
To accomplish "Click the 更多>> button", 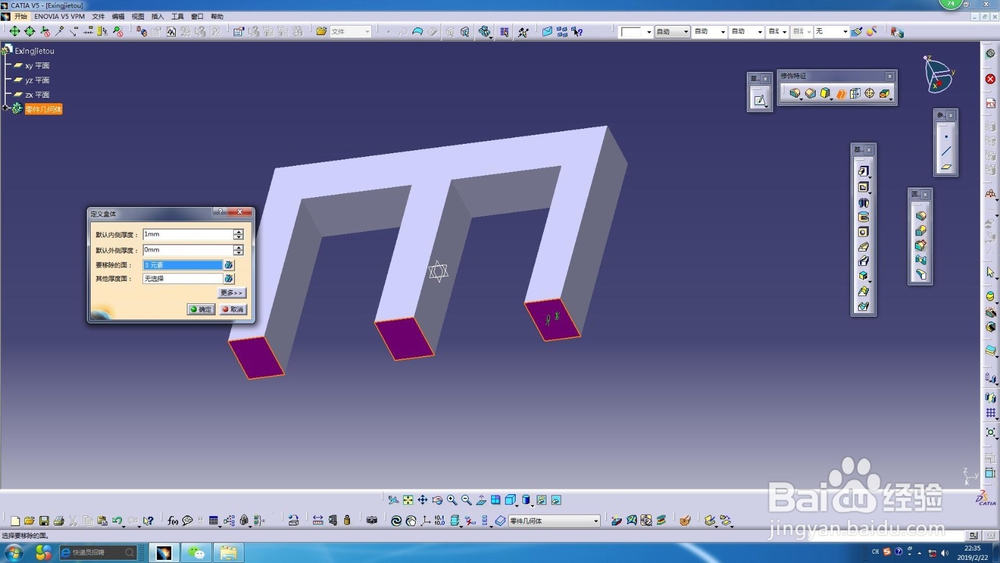I will click(x=232, y=293).
